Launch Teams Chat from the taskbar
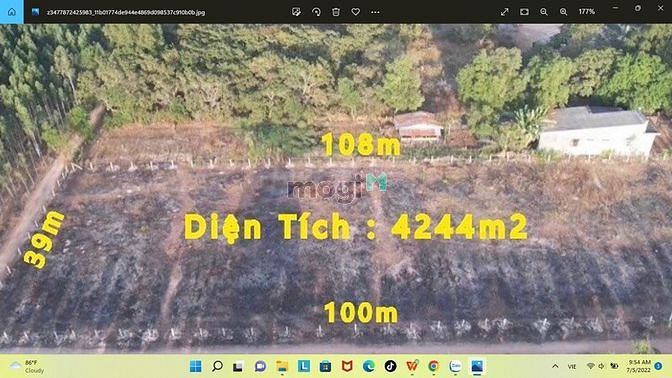This screenshot has height=378, width=672. tap(260, 366)
